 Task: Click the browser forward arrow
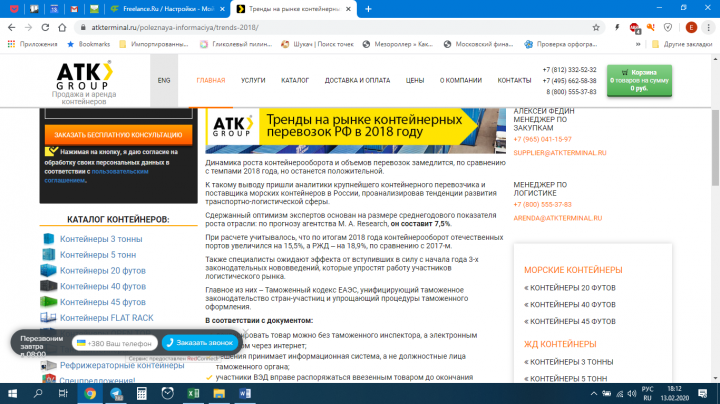coord(28,28)
